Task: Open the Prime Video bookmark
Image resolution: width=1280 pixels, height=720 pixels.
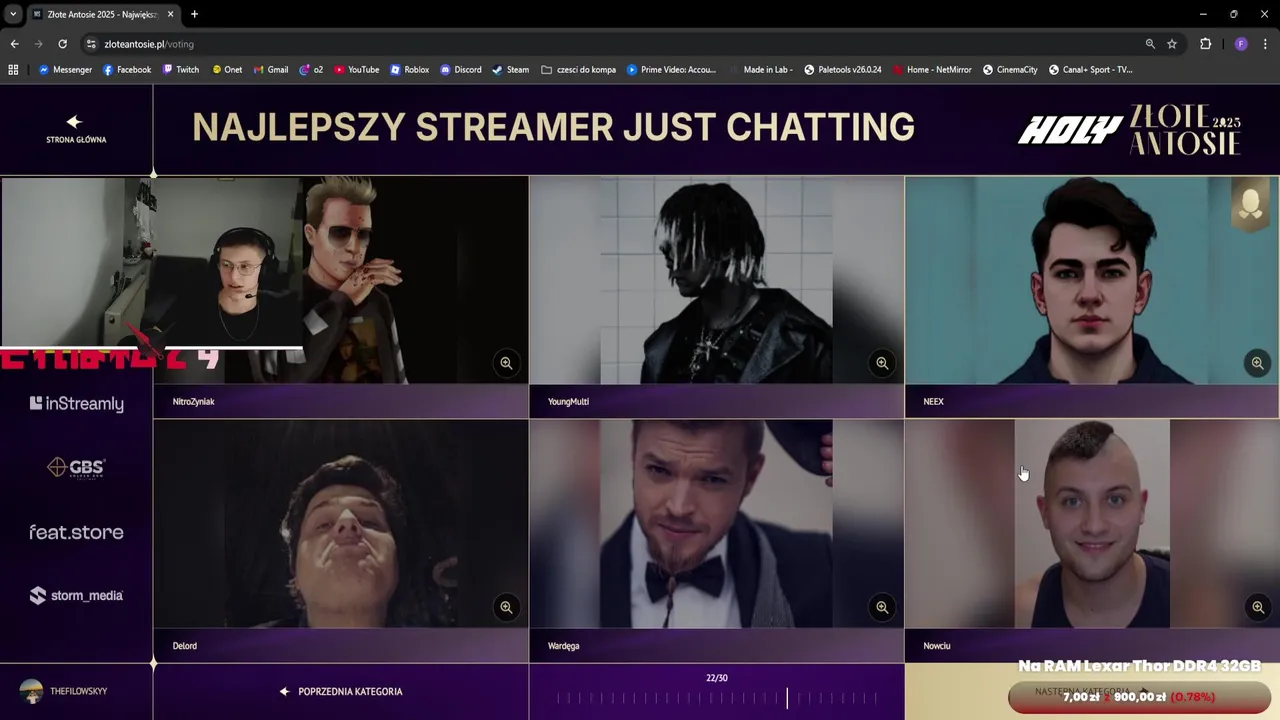Action: [x=671, y=70]
